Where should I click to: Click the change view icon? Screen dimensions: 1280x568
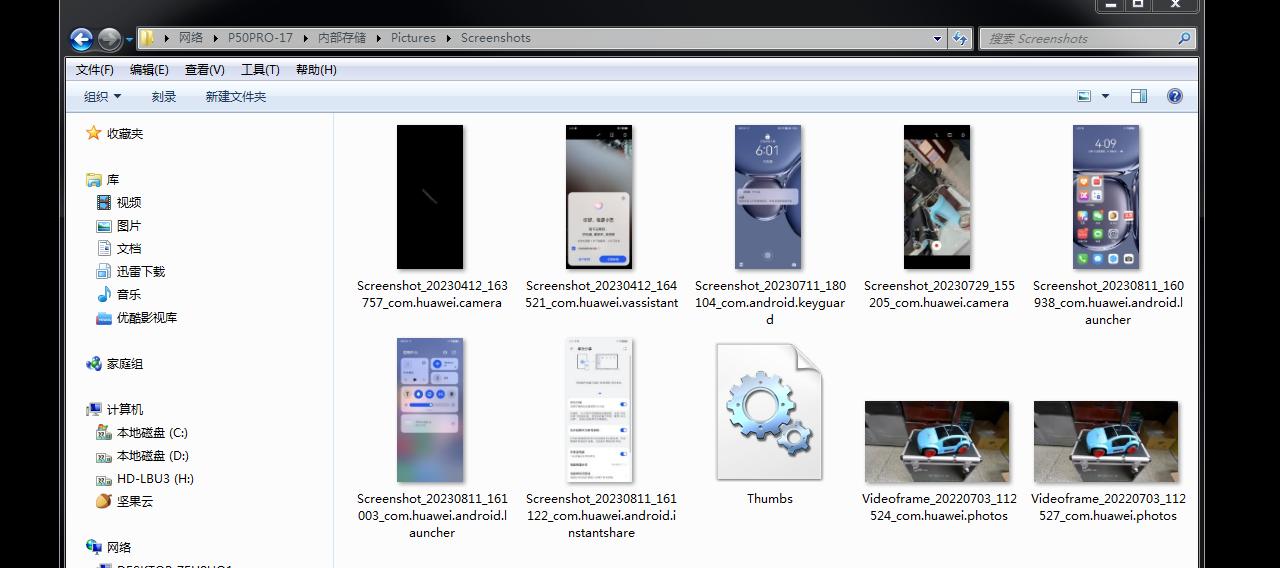pos(1084,96)
